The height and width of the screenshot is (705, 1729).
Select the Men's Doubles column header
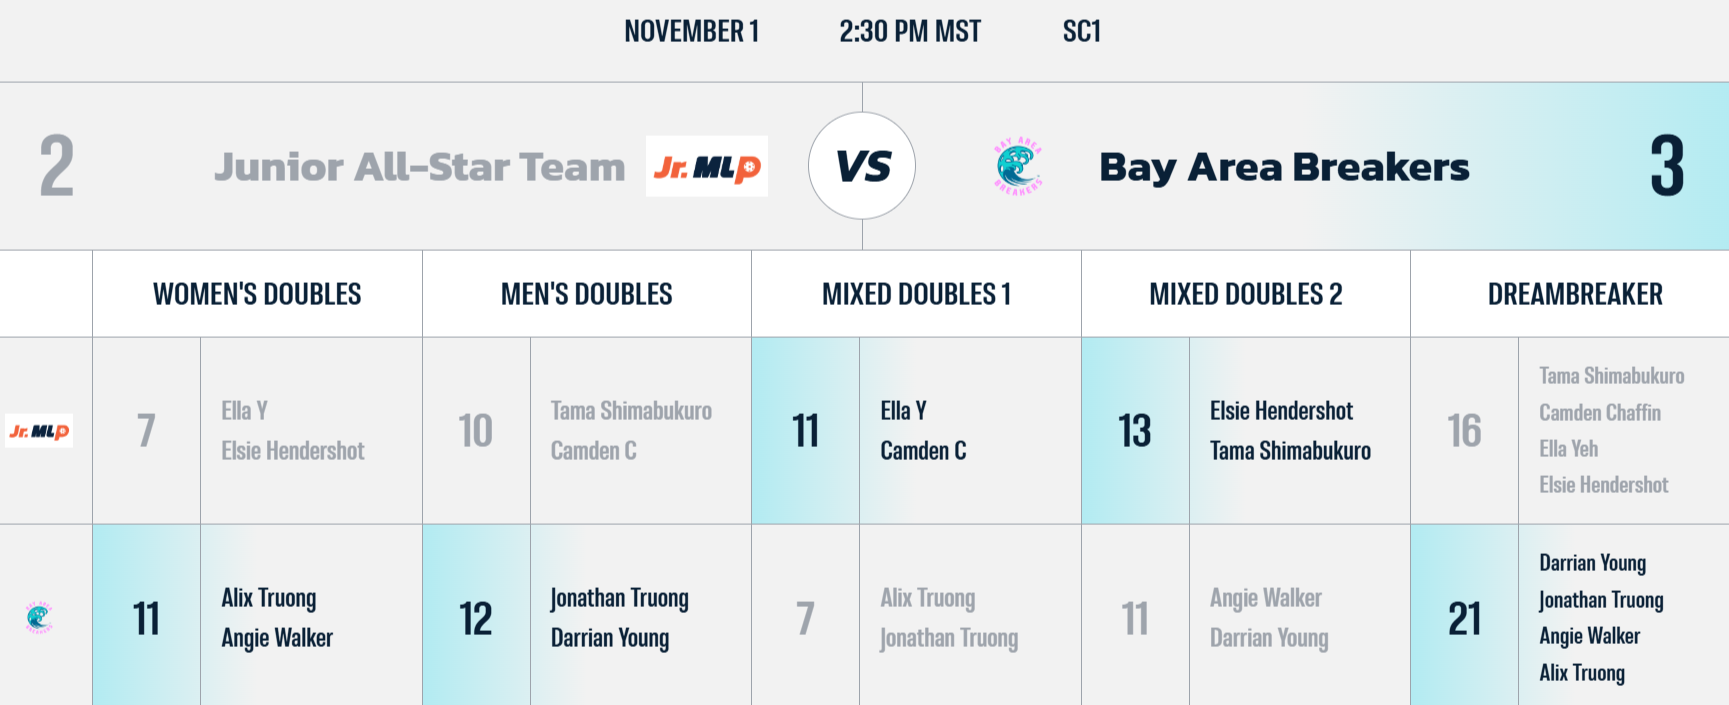coord(586,294)
